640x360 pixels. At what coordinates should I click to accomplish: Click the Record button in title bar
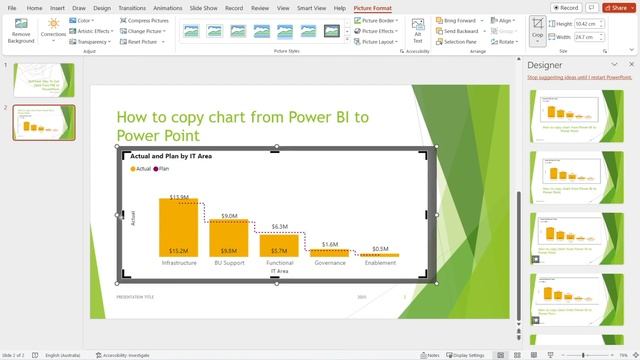click(x=566, y=8)
